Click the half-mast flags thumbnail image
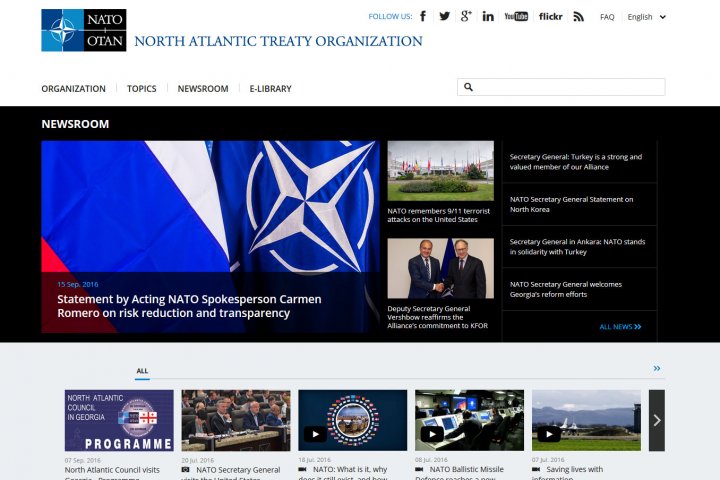 tap(440, 170)
